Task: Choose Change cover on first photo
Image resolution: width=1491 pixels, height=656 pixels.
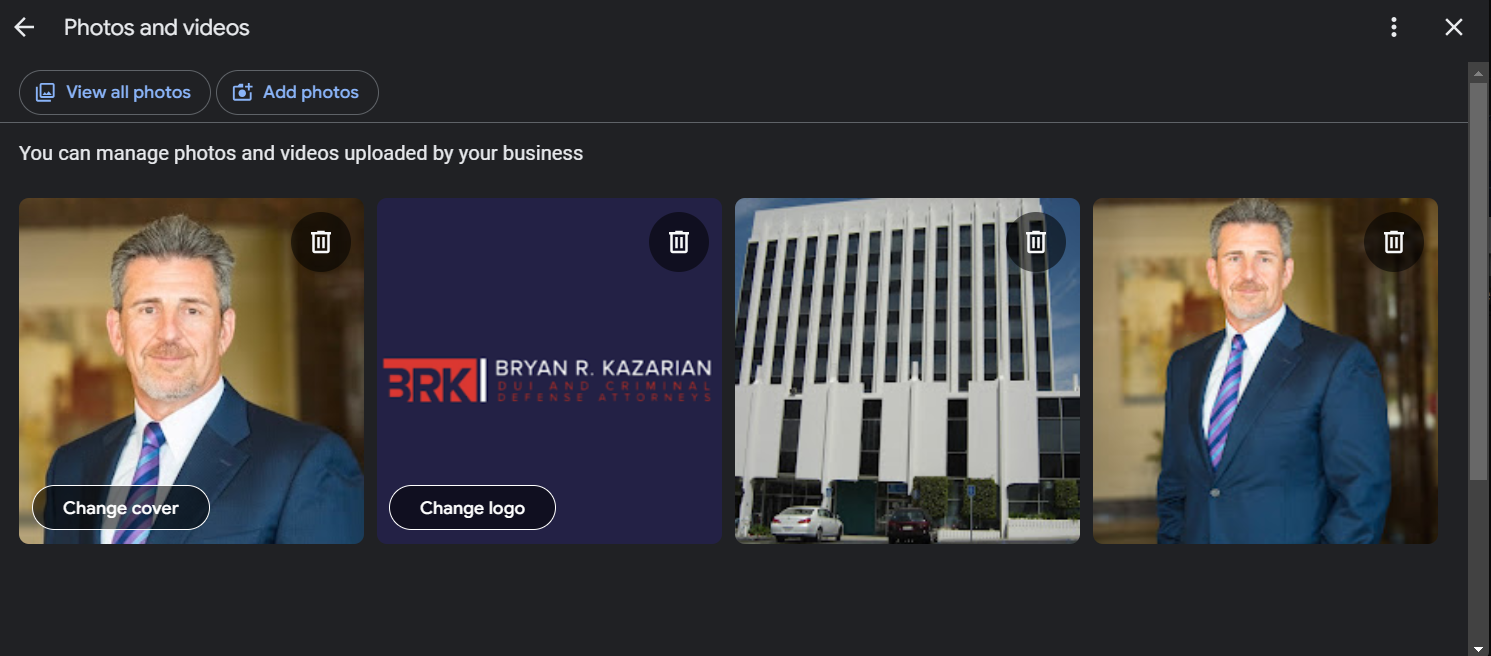Action: (x=121, y=508)
